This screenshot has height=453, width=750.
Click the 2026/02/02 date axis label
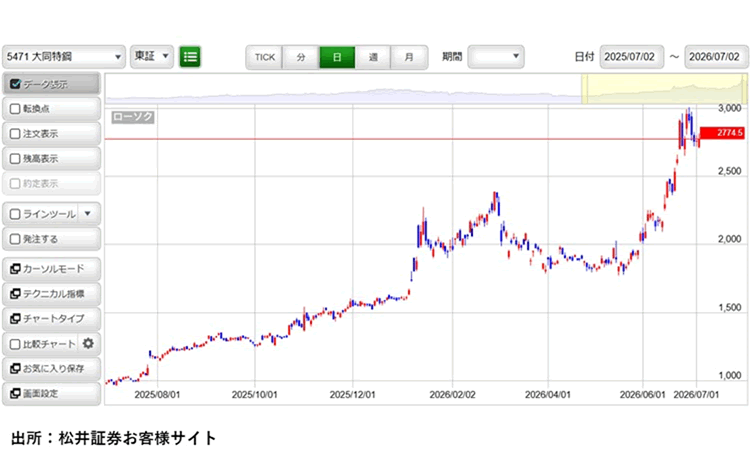click(452, 395)
